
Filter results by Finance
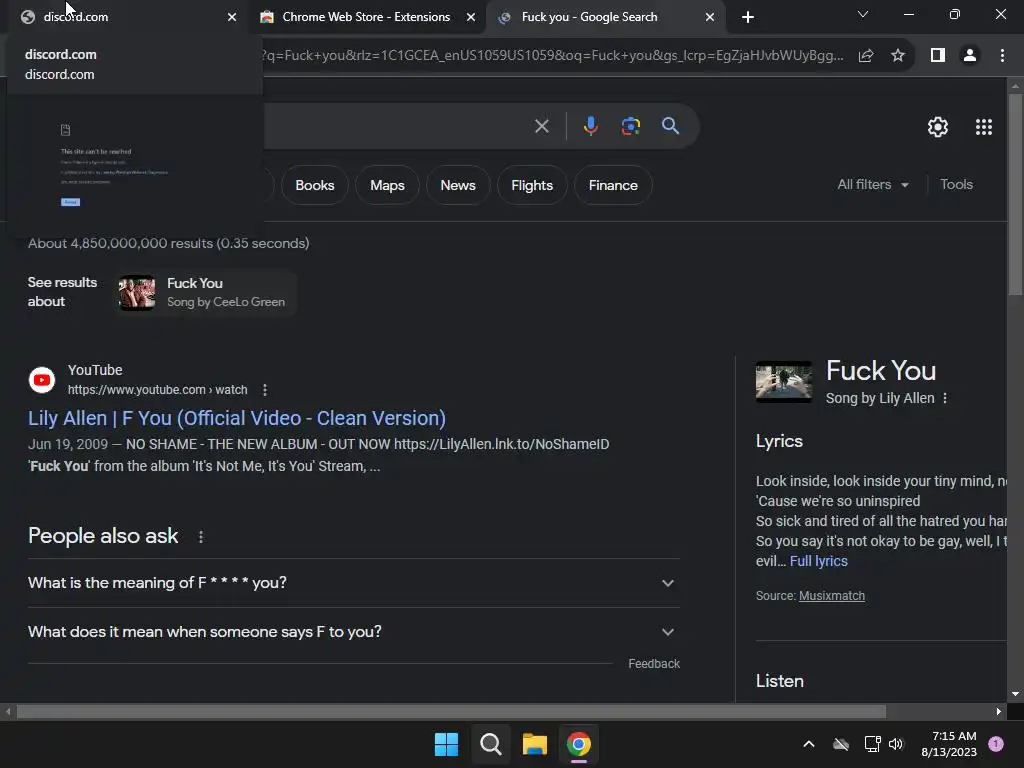[x=613, y=185]
